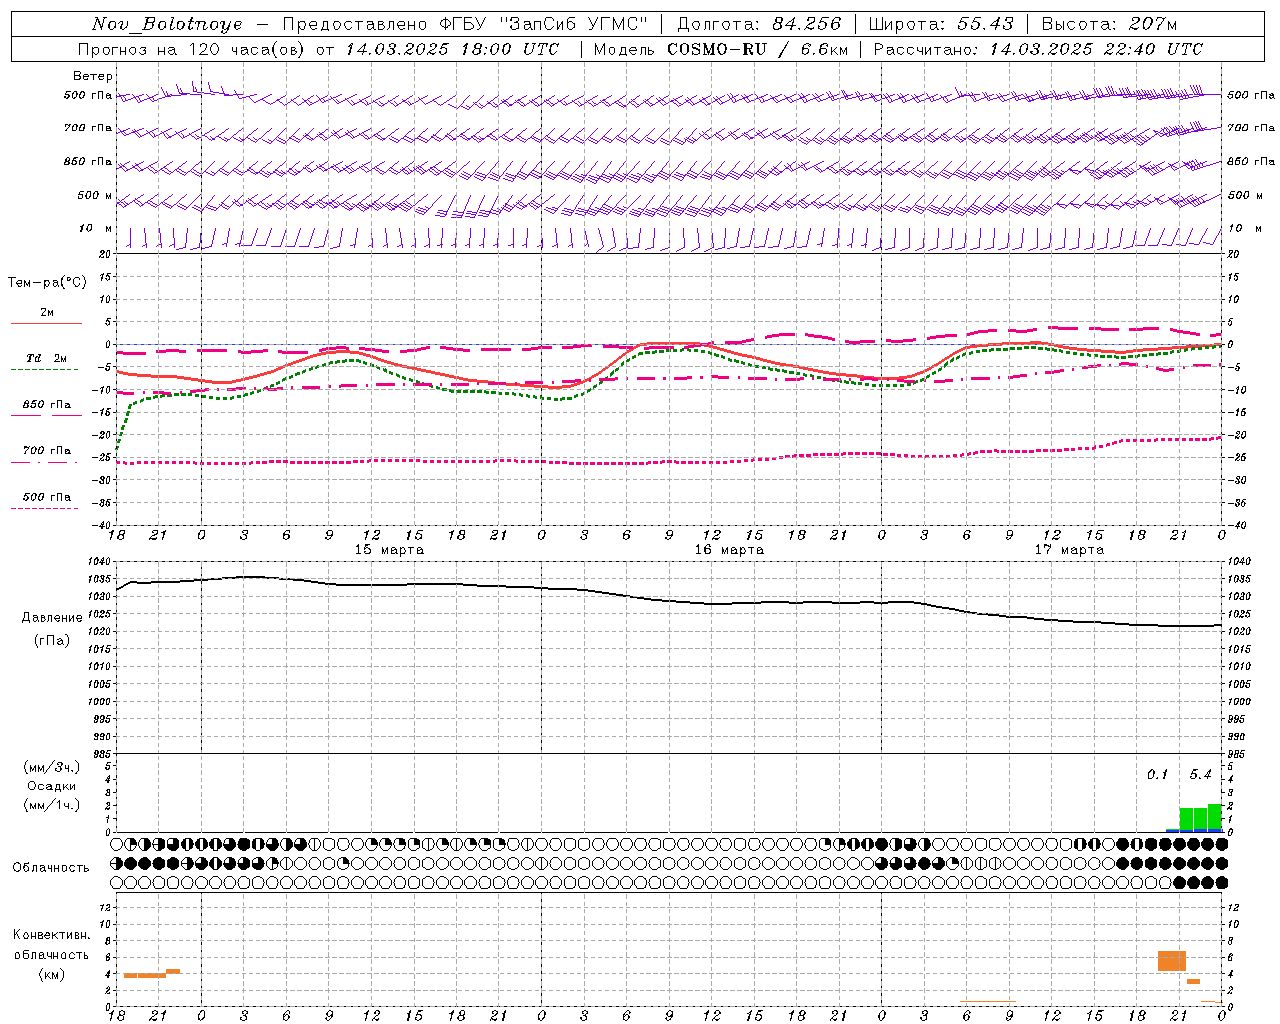The height and width of the screenshot is (1024, 1280).
Task: Select the 'Долгота: 84.256' longitude text
Action: point(759,24)
